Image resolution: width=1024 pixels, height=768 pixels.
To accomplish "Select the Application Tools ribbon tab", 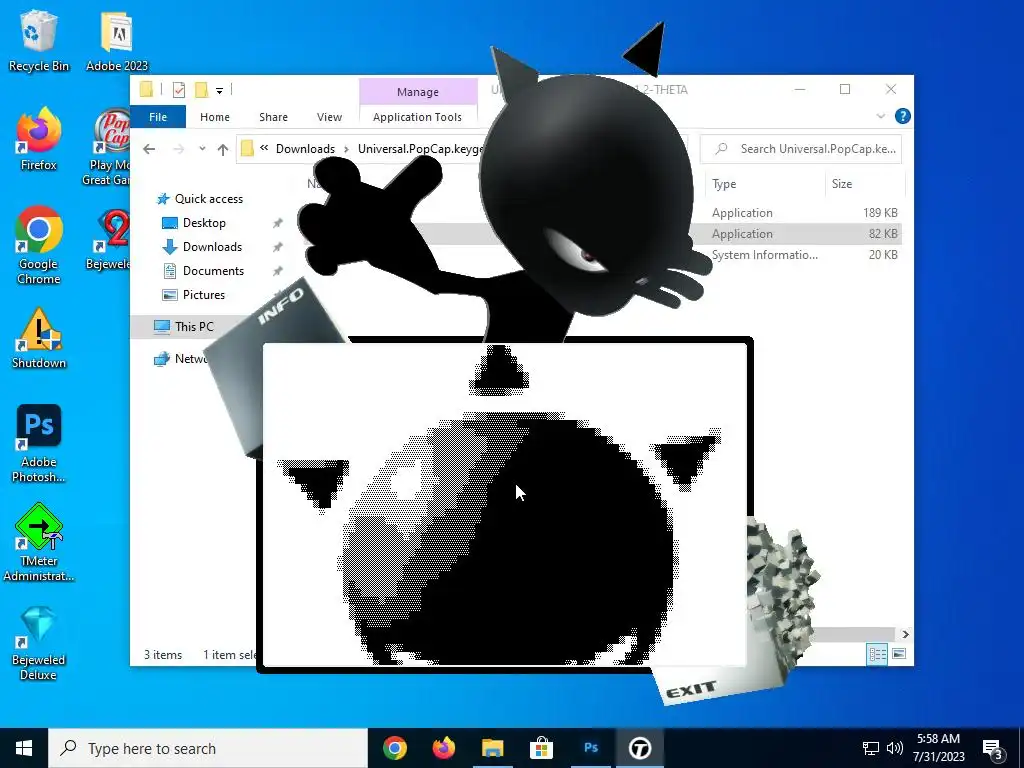I will click(x=417, y=117).
